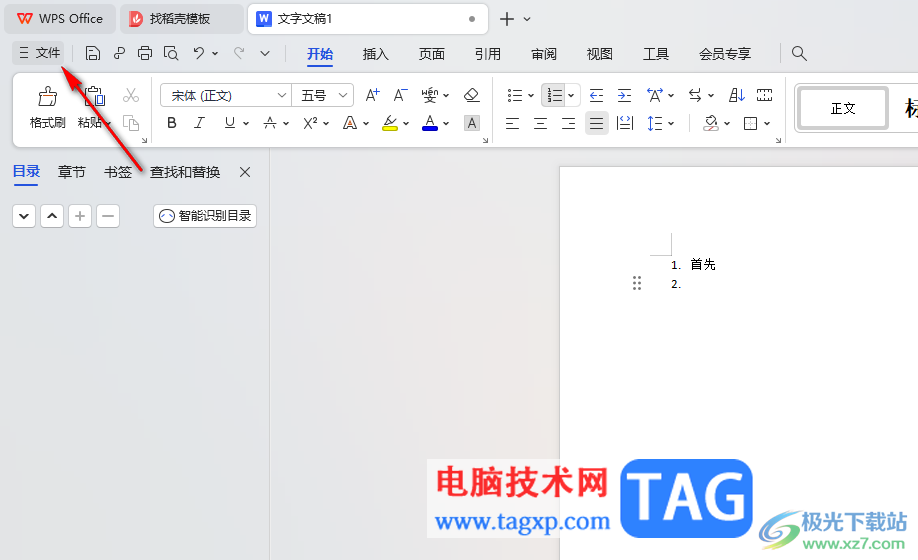The height and width of the screenshot is (560, 918).
Task: Toggle the numbered list icon
Action: [x=554, y=95]
